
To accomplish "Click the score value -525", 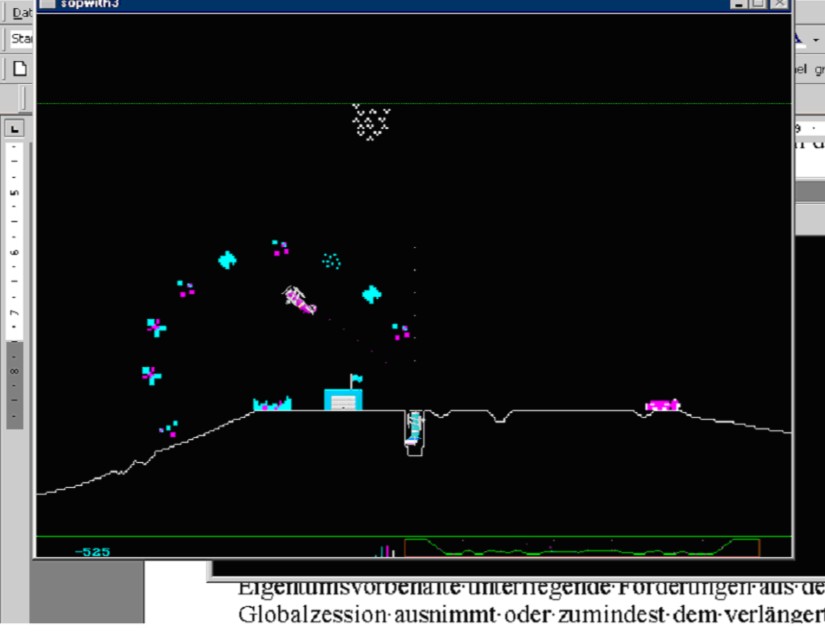I will 93,552.
